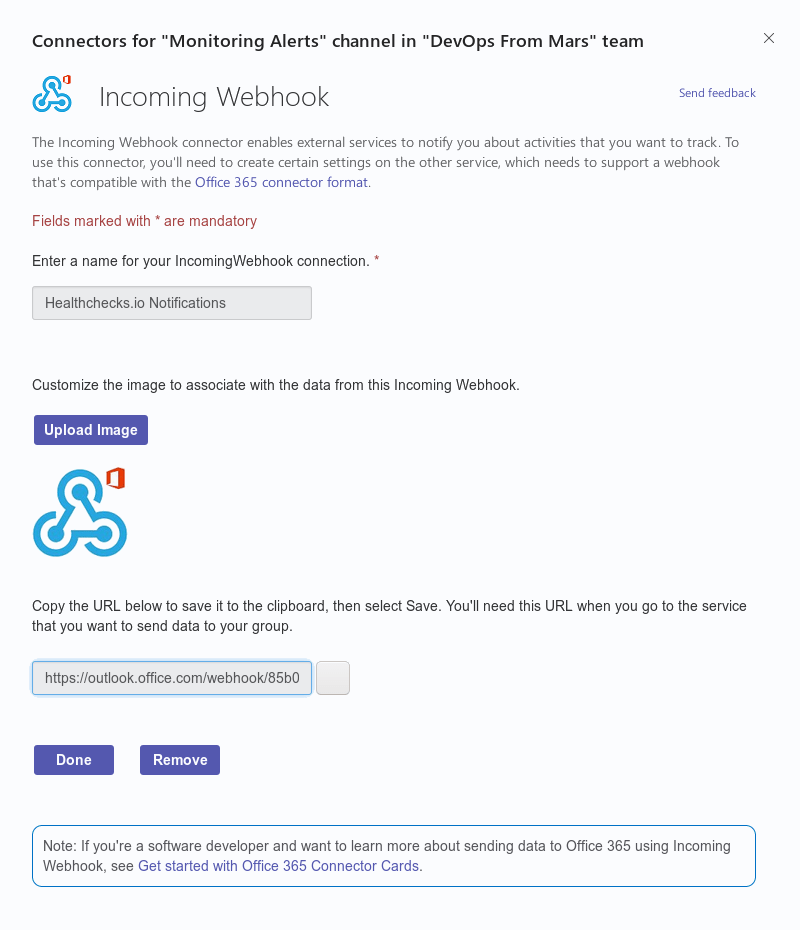Click the small Incoming Webhook header icon

52,94
